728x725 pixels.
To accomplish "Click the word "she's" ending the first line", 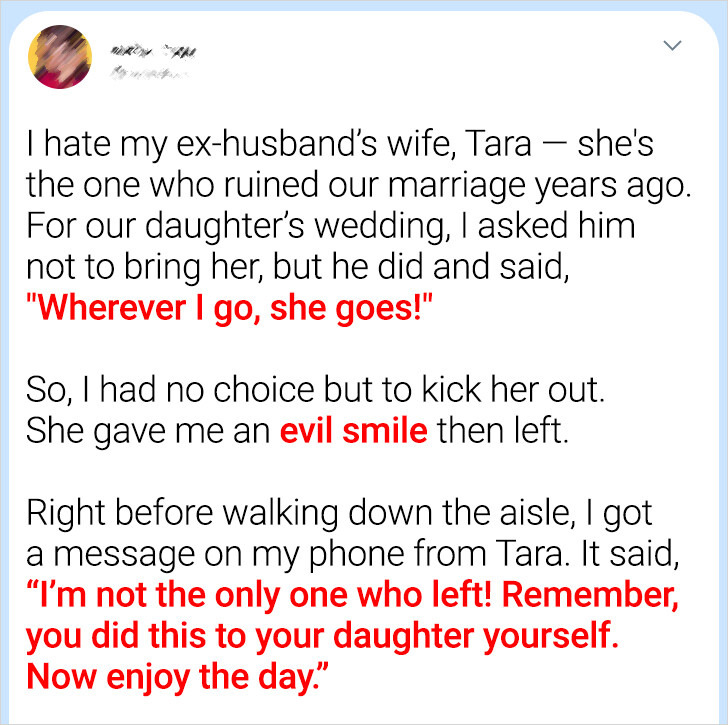I will 616,143.
